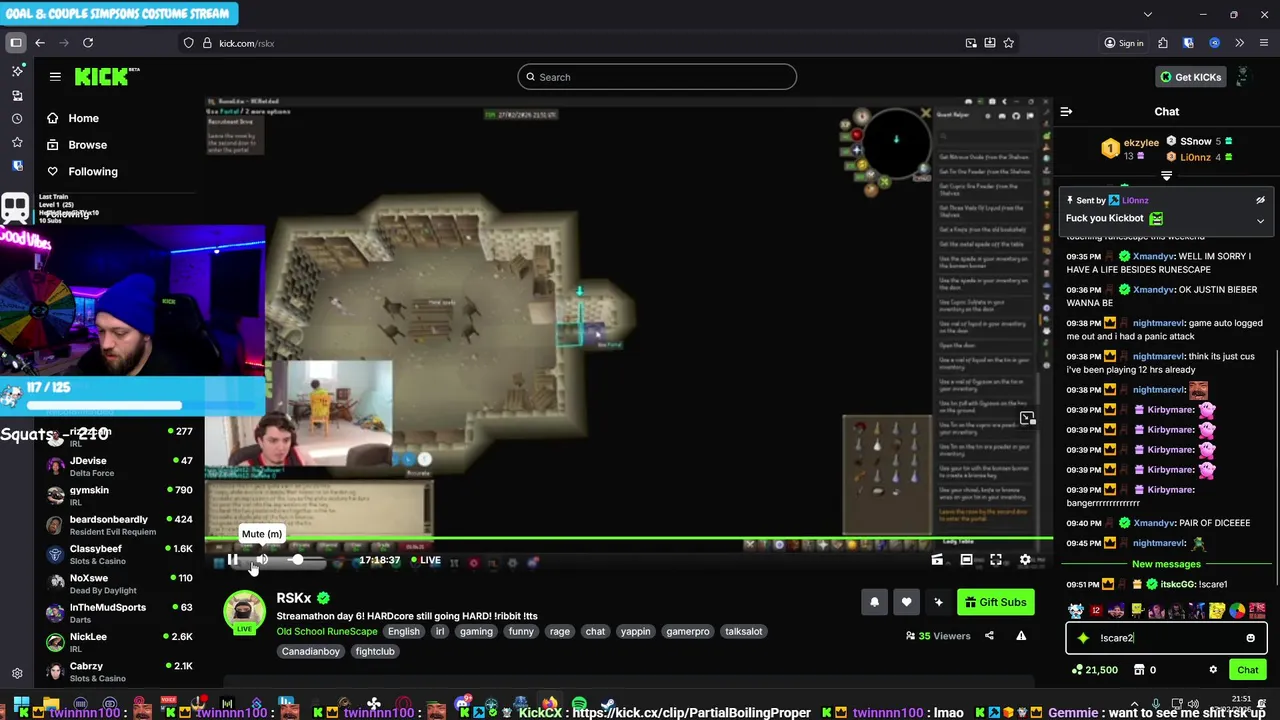Bookmark page with star icon

[1009, 43]
